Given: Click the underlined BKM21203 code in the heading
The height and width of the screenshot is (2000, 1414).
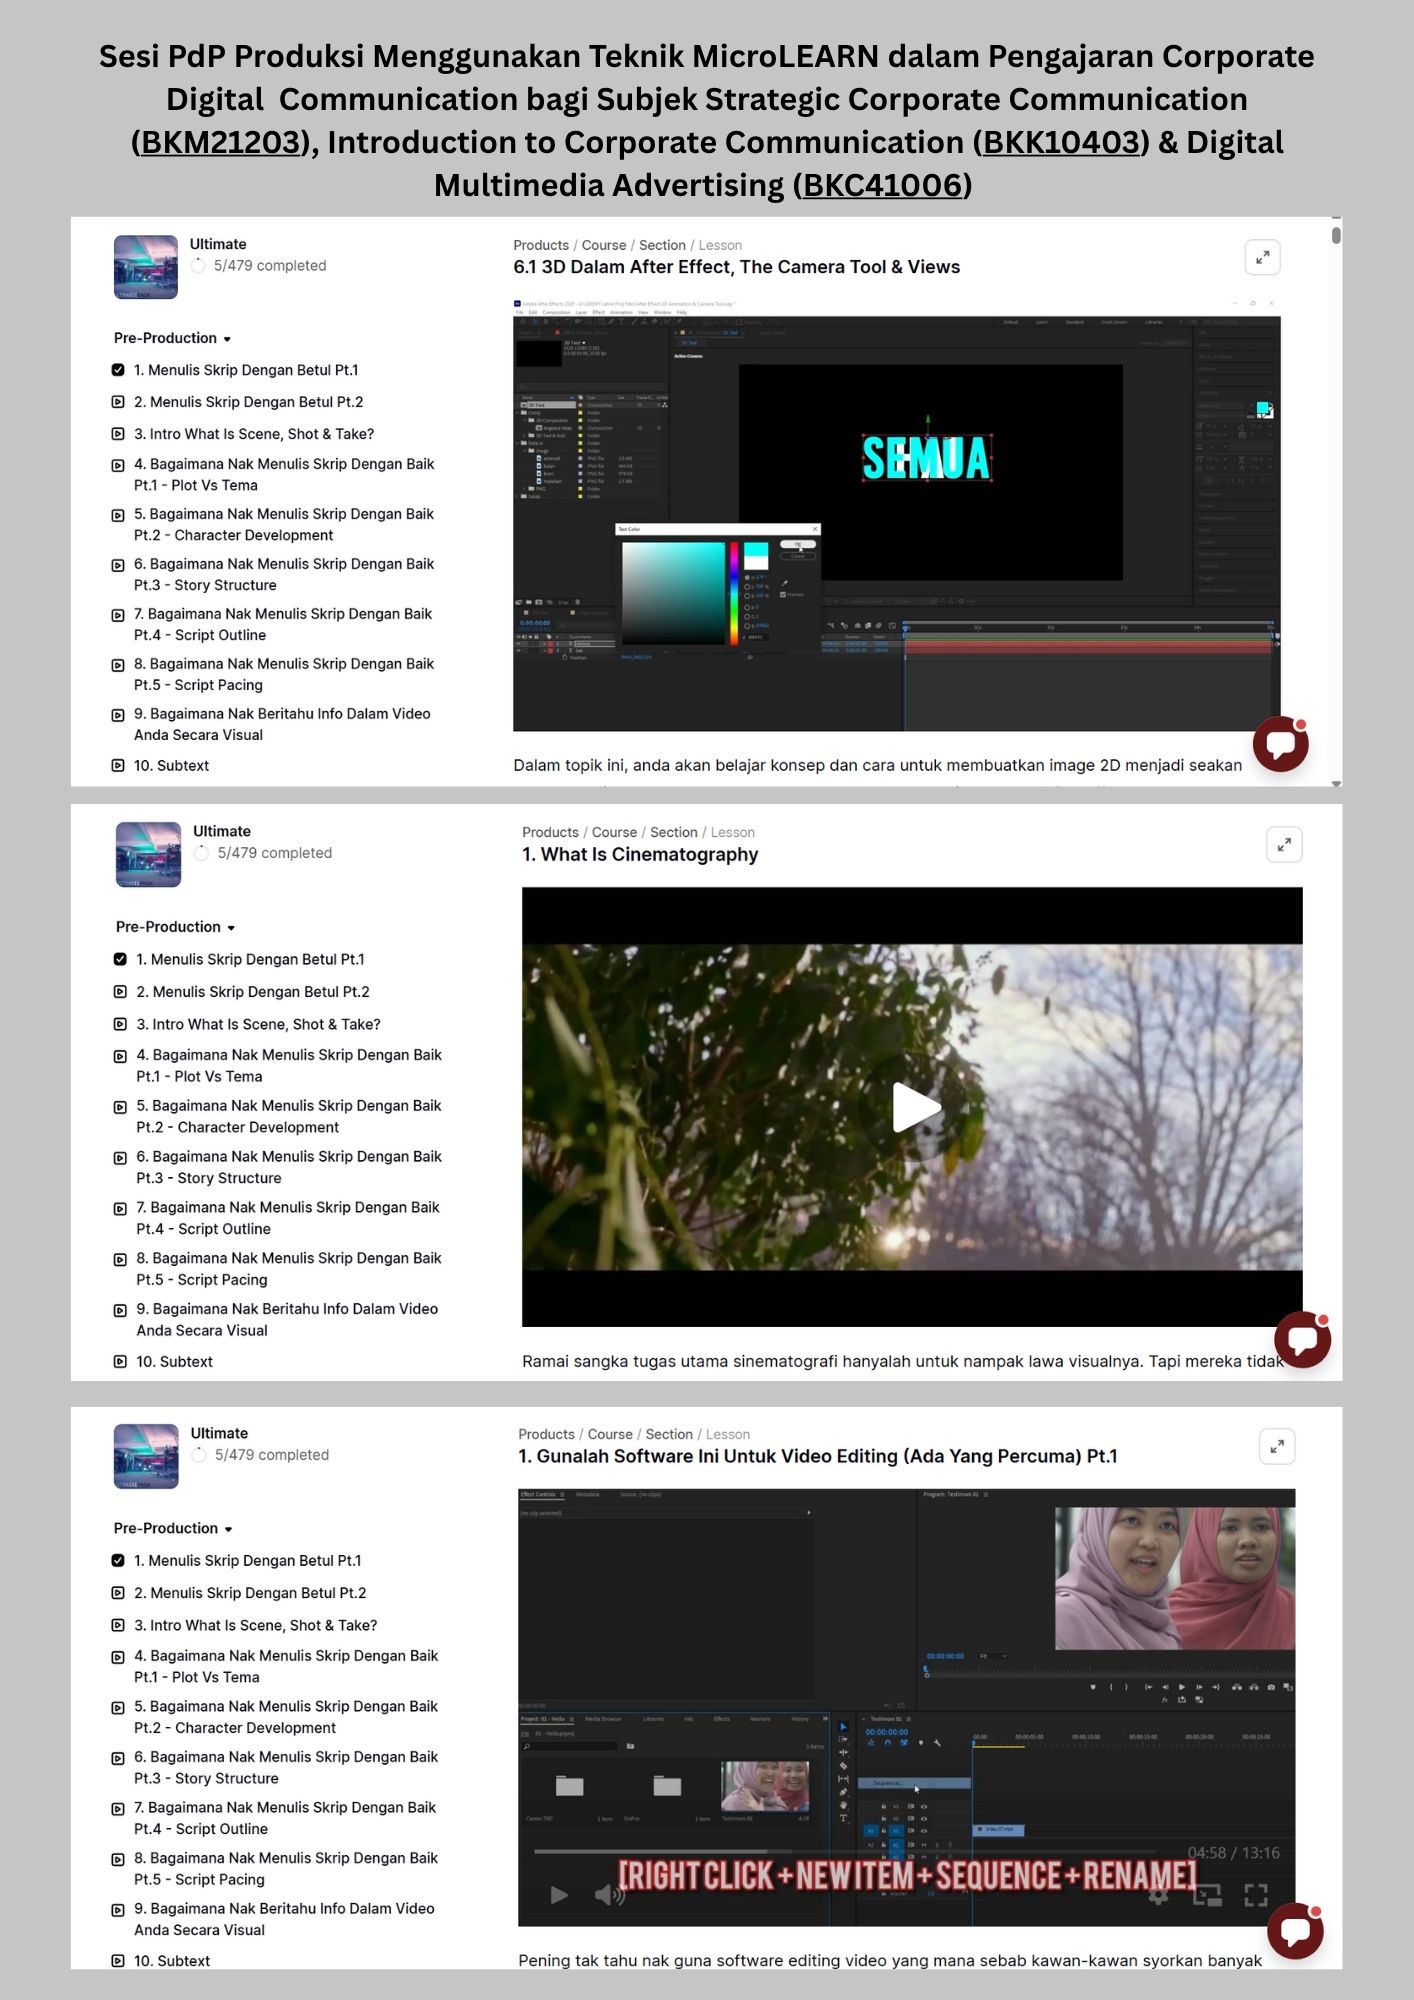Looking at the screenshot, I should click(220, 143).
